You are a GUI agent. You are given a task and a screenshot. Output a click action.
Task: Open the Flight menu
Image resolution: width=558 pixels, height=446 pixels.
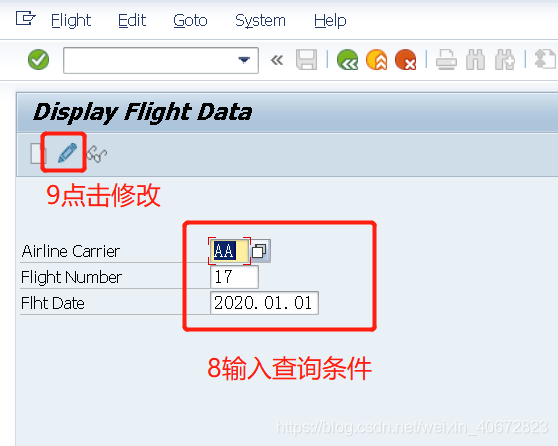click(71, 20)
